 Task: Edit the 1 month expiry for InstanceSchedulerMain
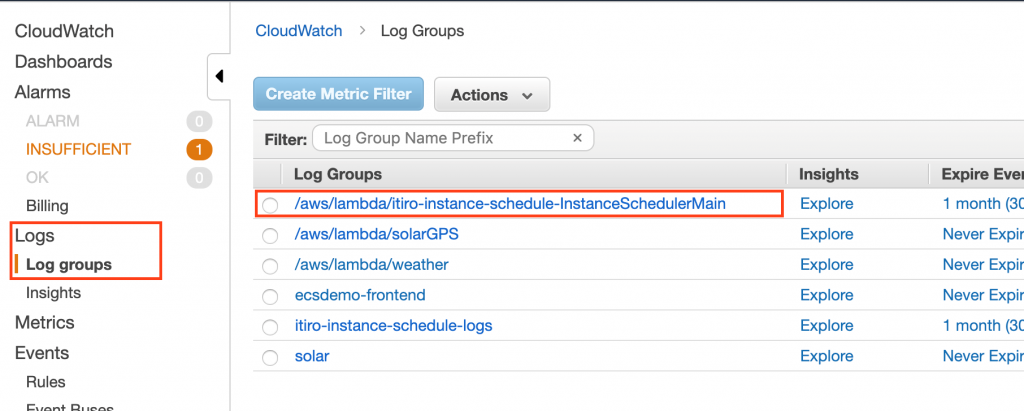click(x=982, y=204)
